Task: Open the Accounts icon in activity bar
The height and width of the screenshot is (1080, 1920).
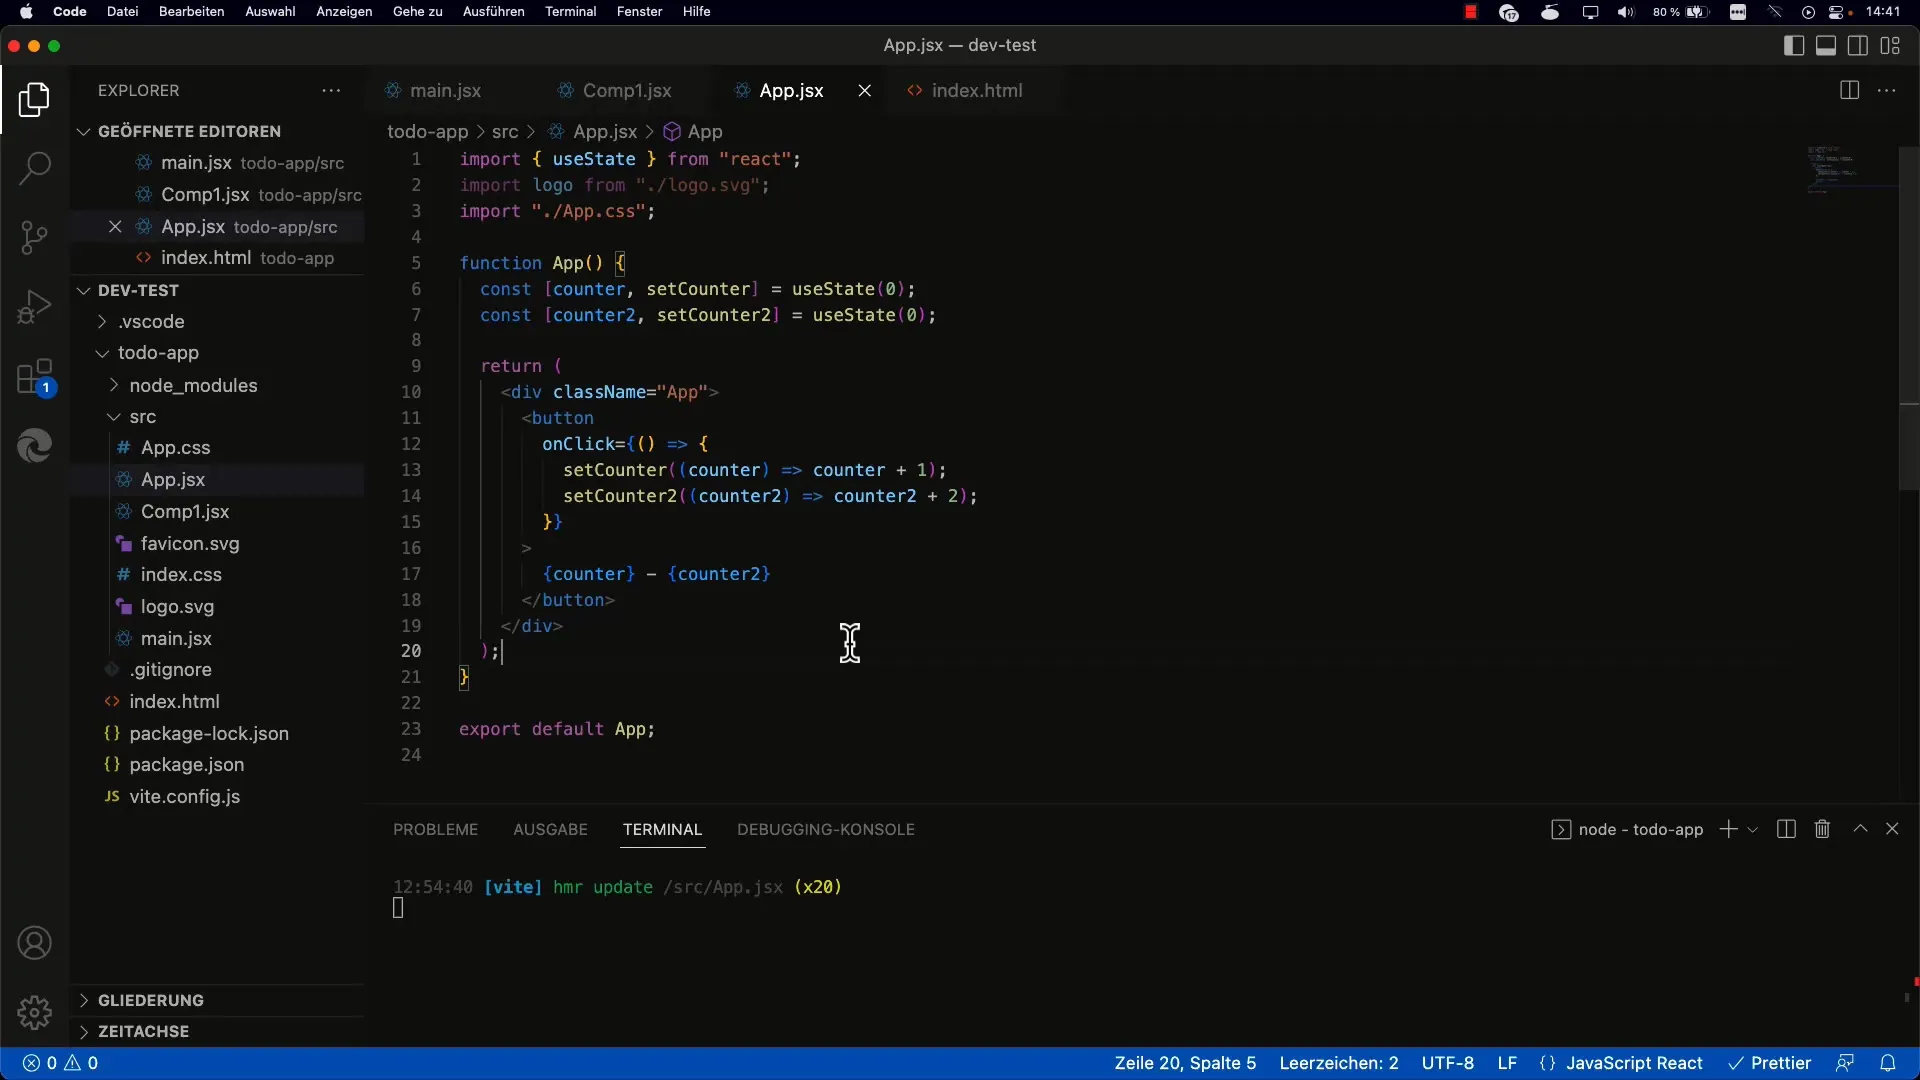Action: point(34,943)
